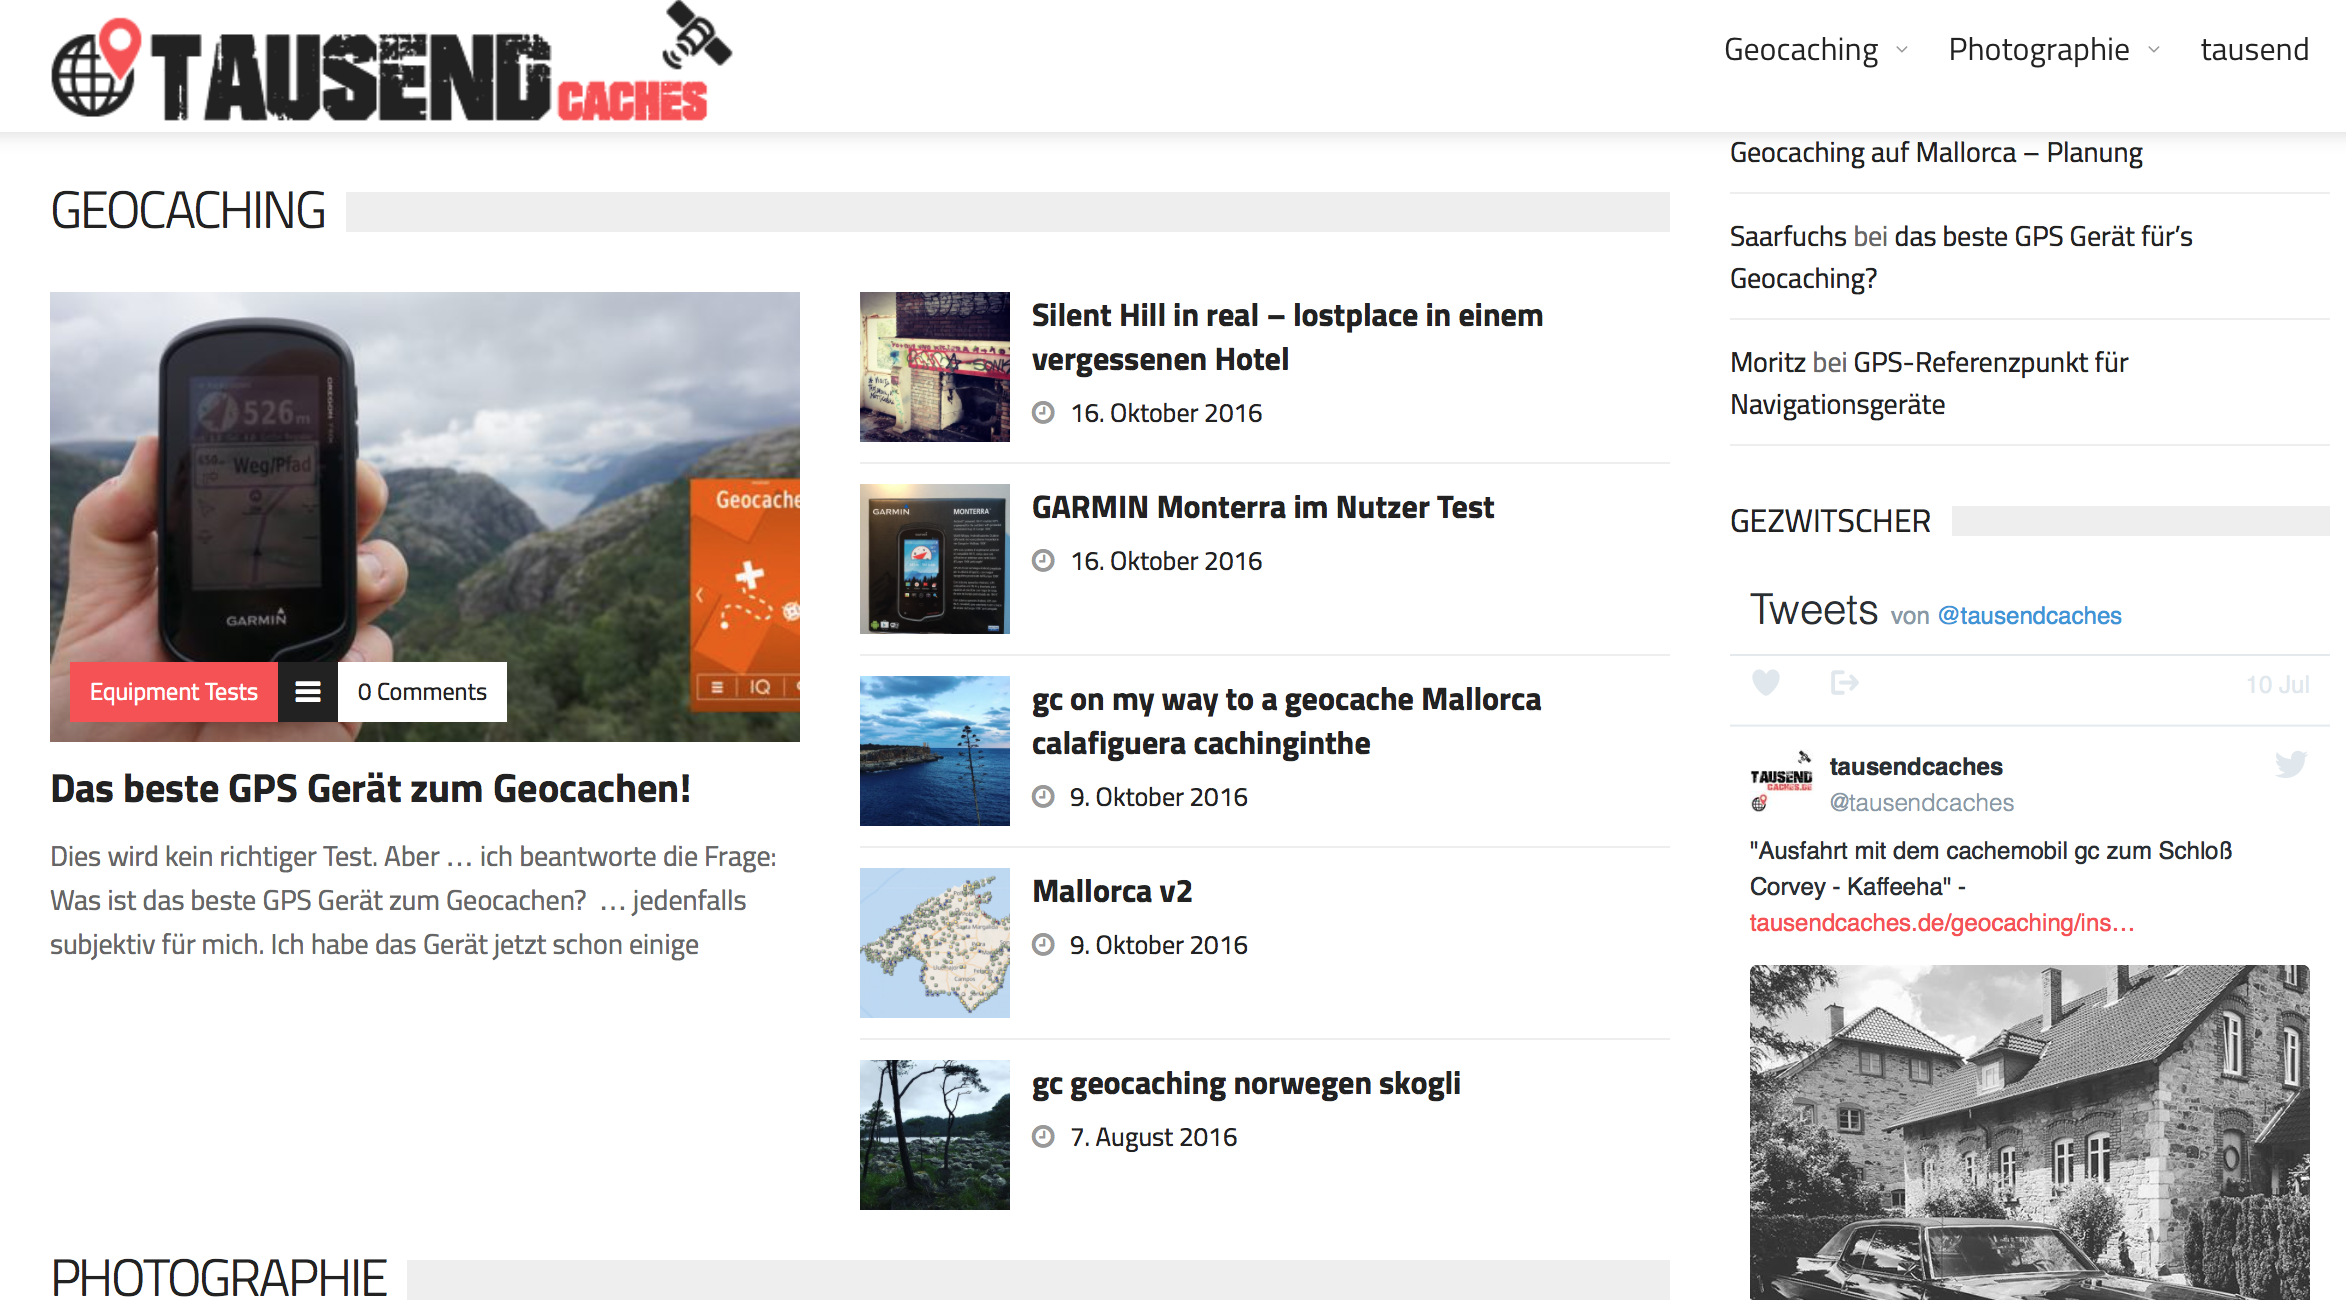Open the 0 Comments link
Image resolution: width=2346 pixels, height=1300 pixels.
click(x=422, y=692)
